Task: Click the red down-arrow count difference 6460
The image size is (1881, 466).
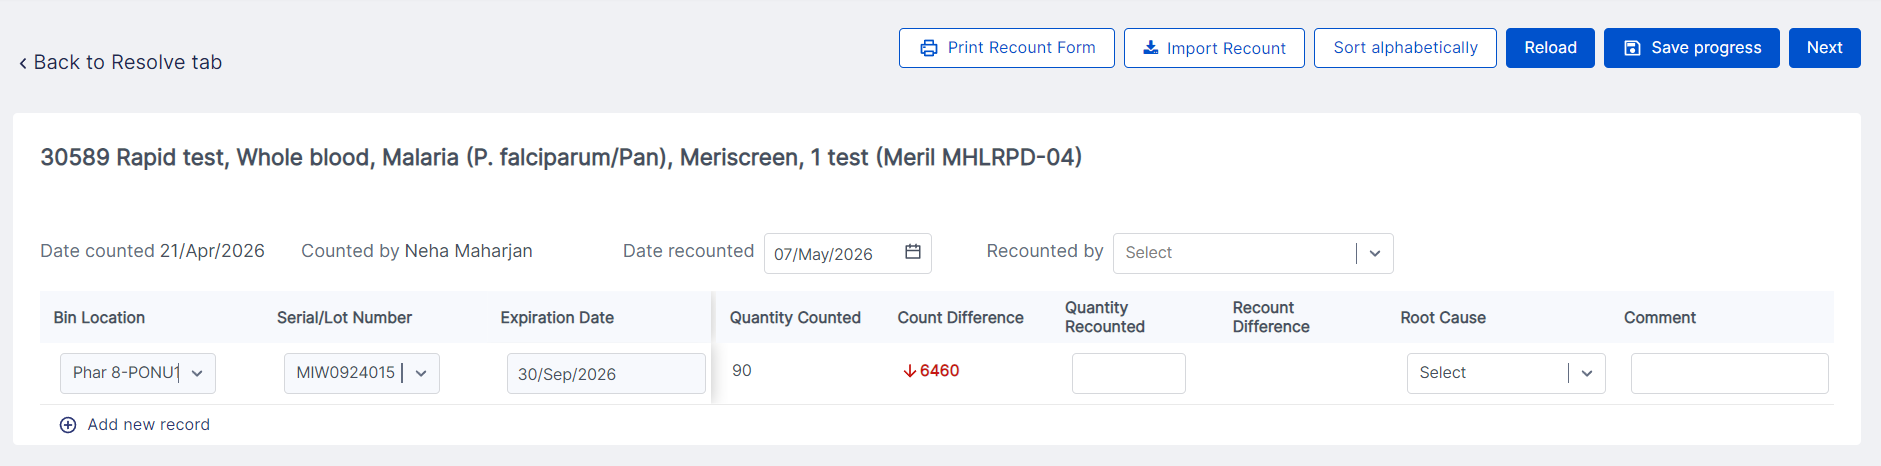Action: tap(931, 371)
